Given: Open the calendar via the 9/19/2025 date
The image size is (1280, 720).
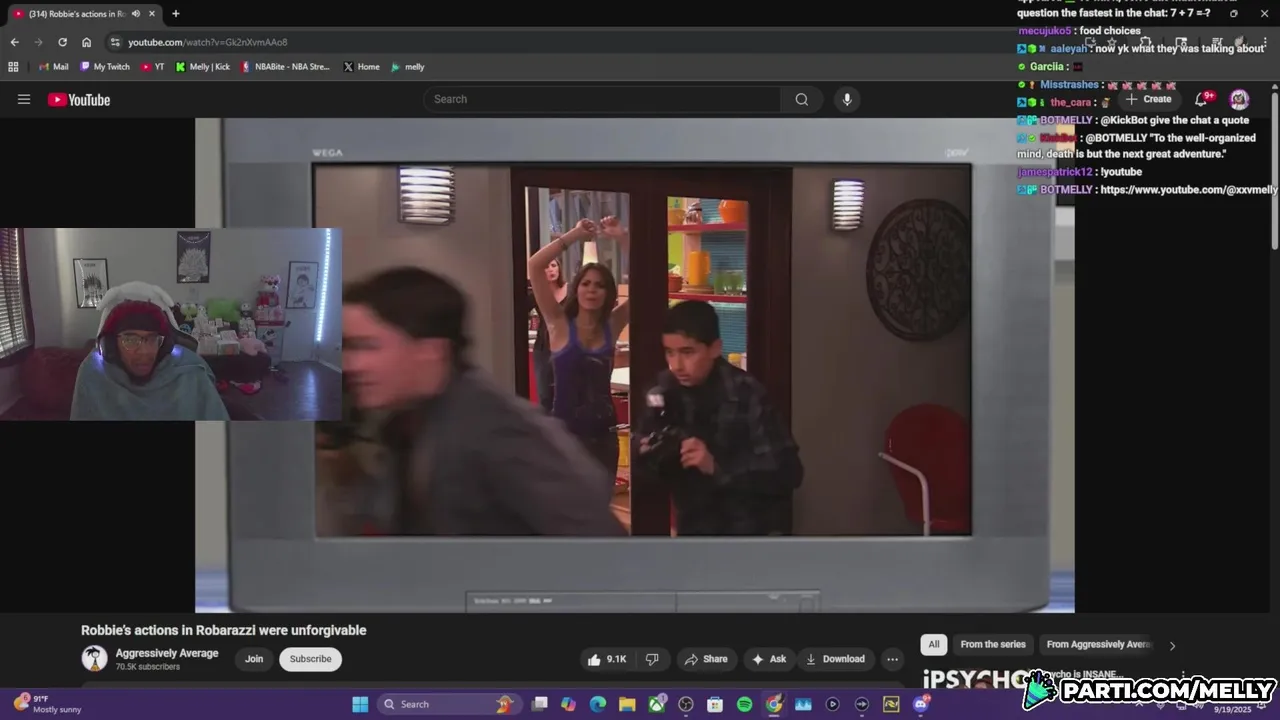Looking at the screenshot, I should [x=1233, y=709].
